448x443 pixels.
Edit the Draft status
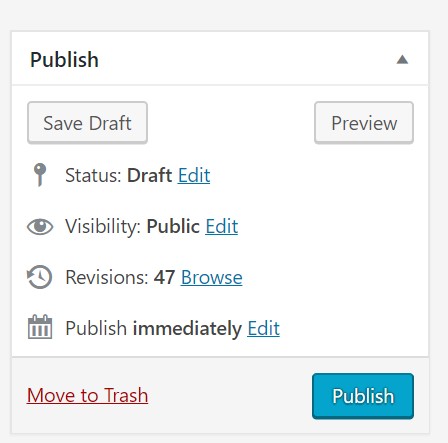click(x=194, y=175)
